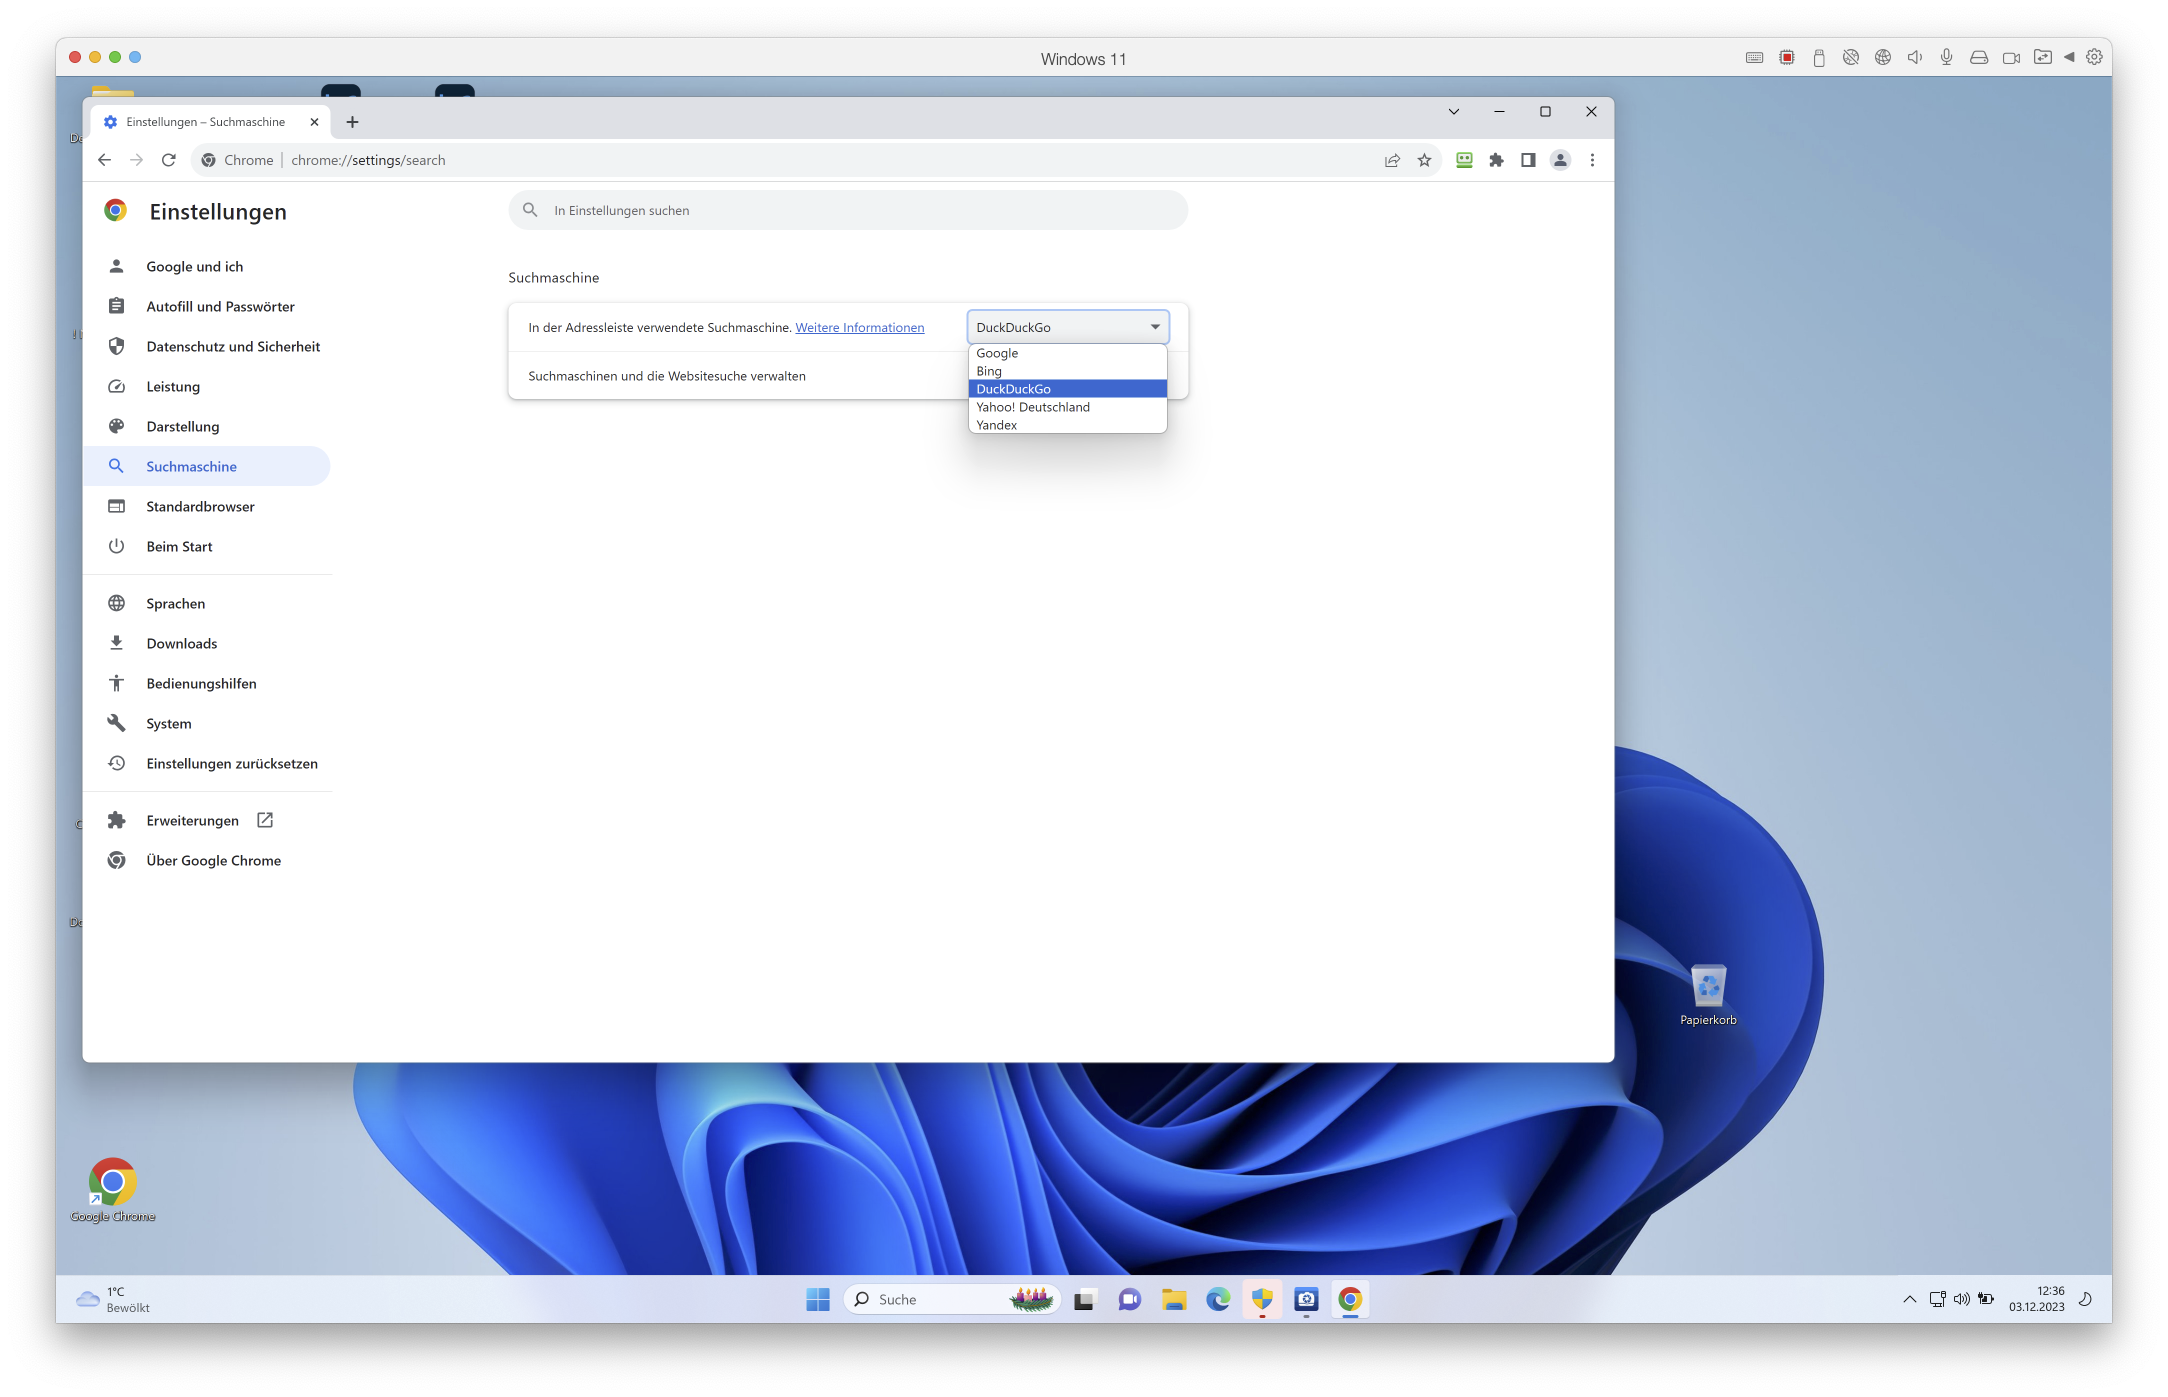Choose Bing in the dropdown list
The height and width of the screenshot is (1397, 2168).
(1068, 371)
